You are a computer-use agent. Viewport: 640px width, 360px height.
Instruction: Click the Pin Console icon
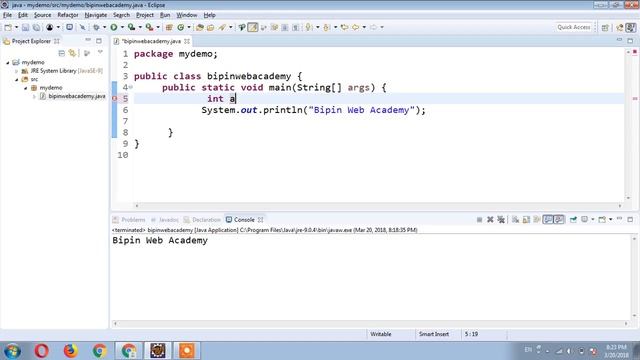pyautogui.click(x=573, y=220)
